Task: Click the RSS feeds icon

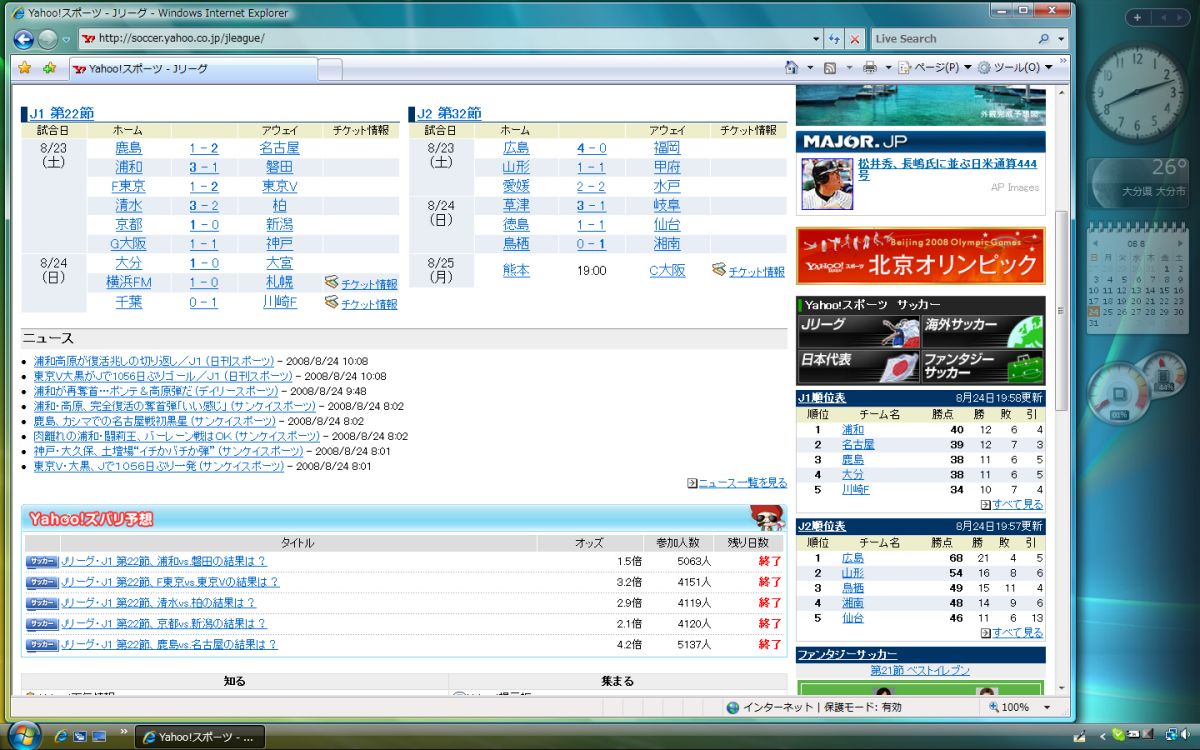Action: (830, 68)
